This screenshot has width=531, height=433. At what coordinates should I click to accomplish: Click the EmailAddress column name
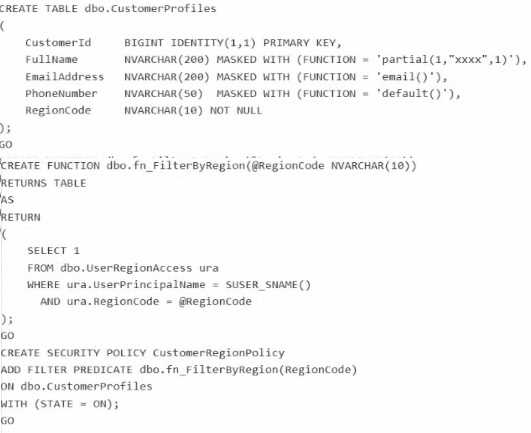tap(65, 77)
